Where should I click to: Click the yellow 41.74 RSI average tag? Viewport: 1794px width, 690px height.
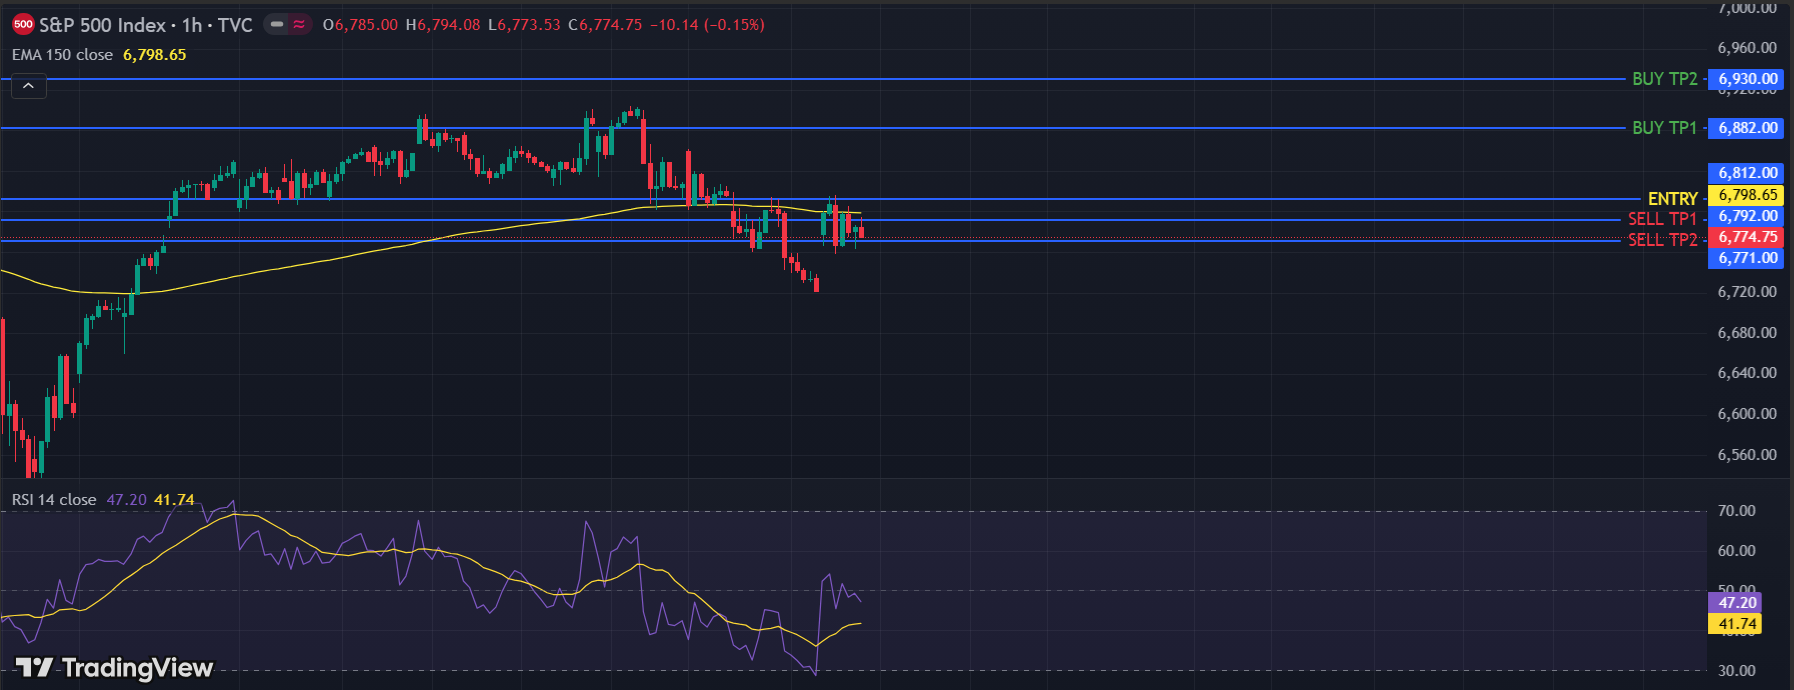click(1736, 624)
